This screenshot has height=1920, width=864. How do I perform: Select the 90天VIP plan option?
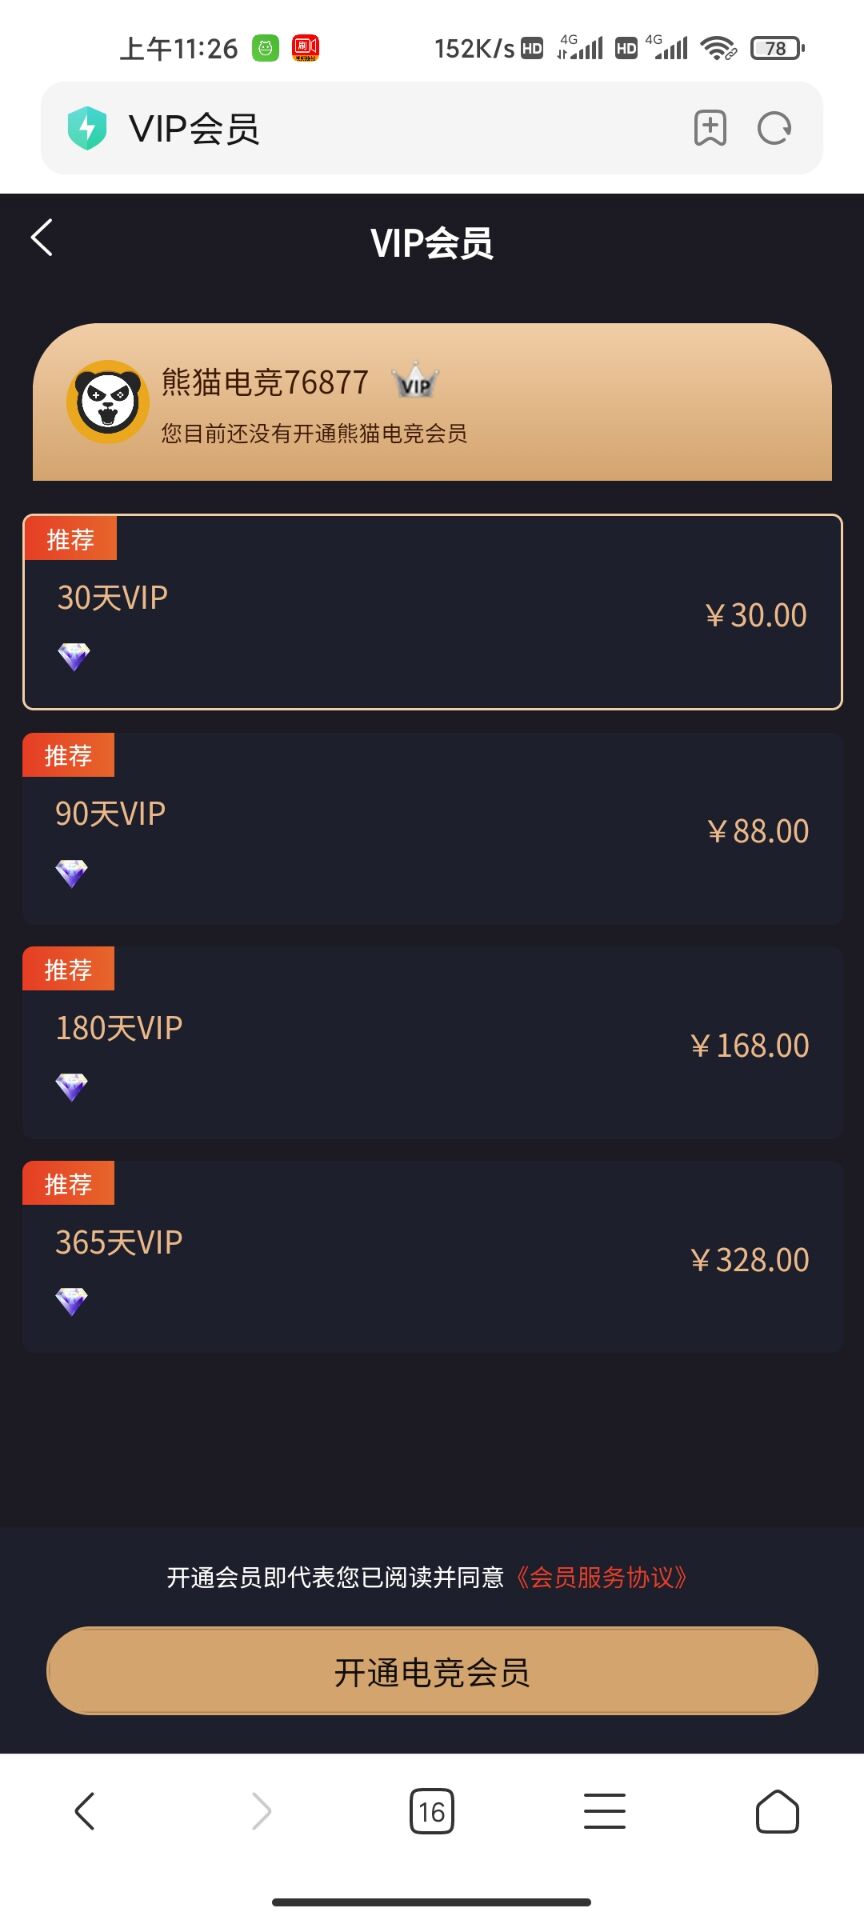click(432, 829)
